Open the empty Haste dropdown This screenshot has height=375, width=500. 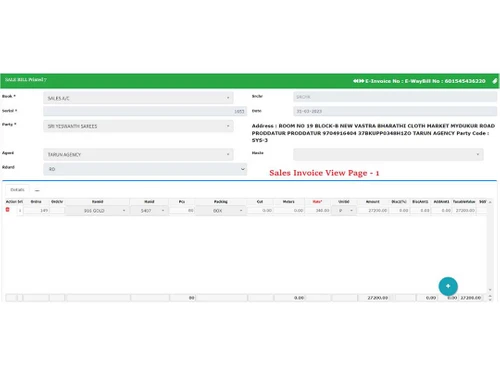coord(388,154)
